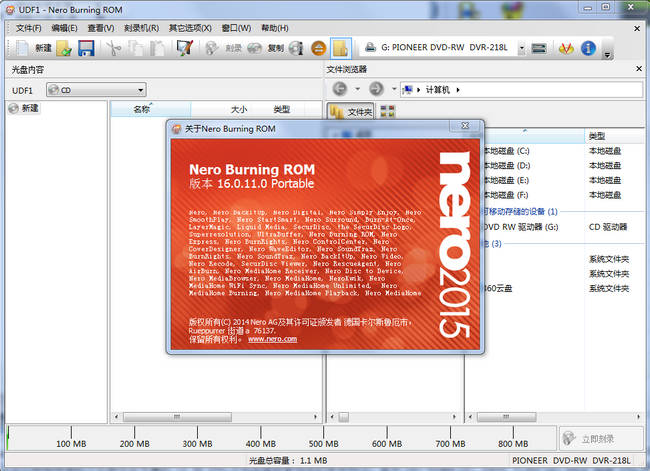
Task: Open the 帮助(H) menu
Action: point(274,28)
